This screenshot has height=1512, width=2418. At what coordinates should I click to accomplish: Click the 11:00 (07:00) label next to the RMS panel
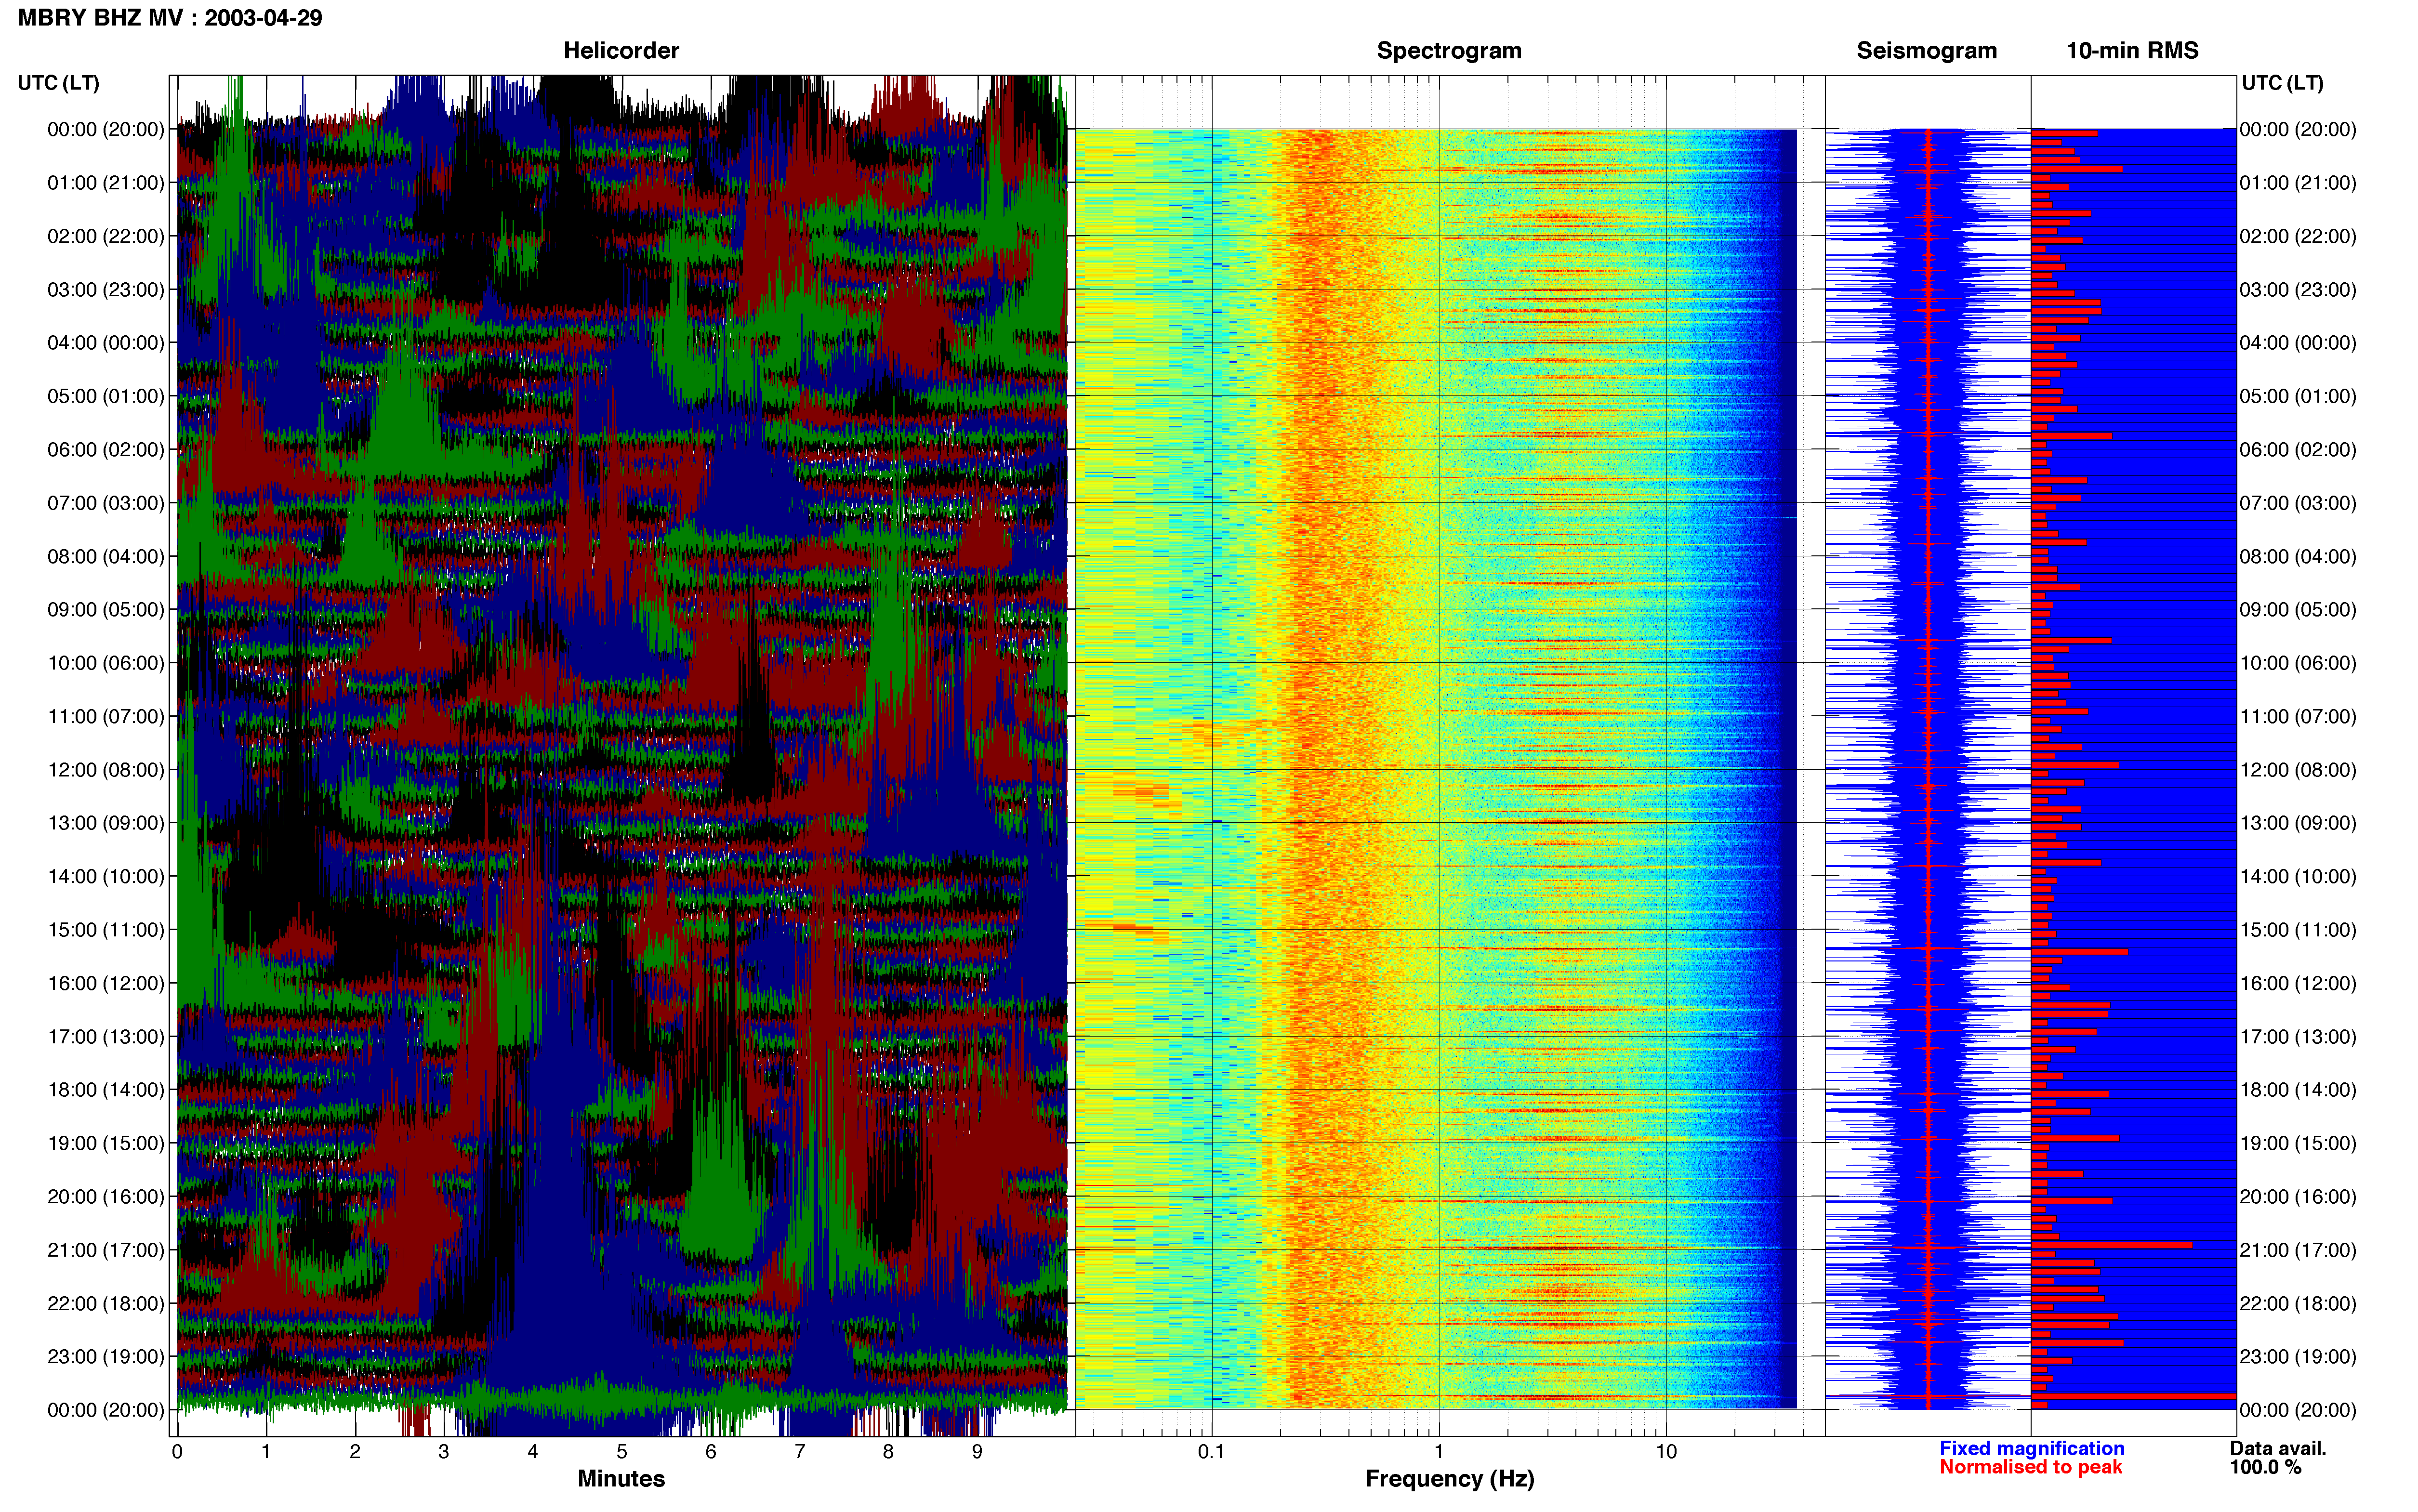point(2298,717)
